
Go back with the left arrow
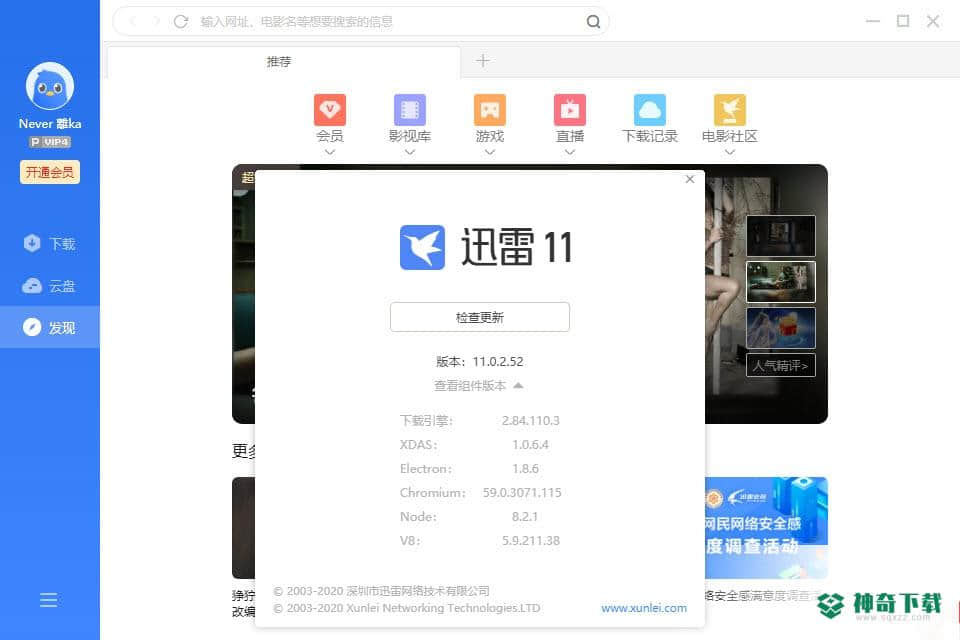[x=133, y=21]
